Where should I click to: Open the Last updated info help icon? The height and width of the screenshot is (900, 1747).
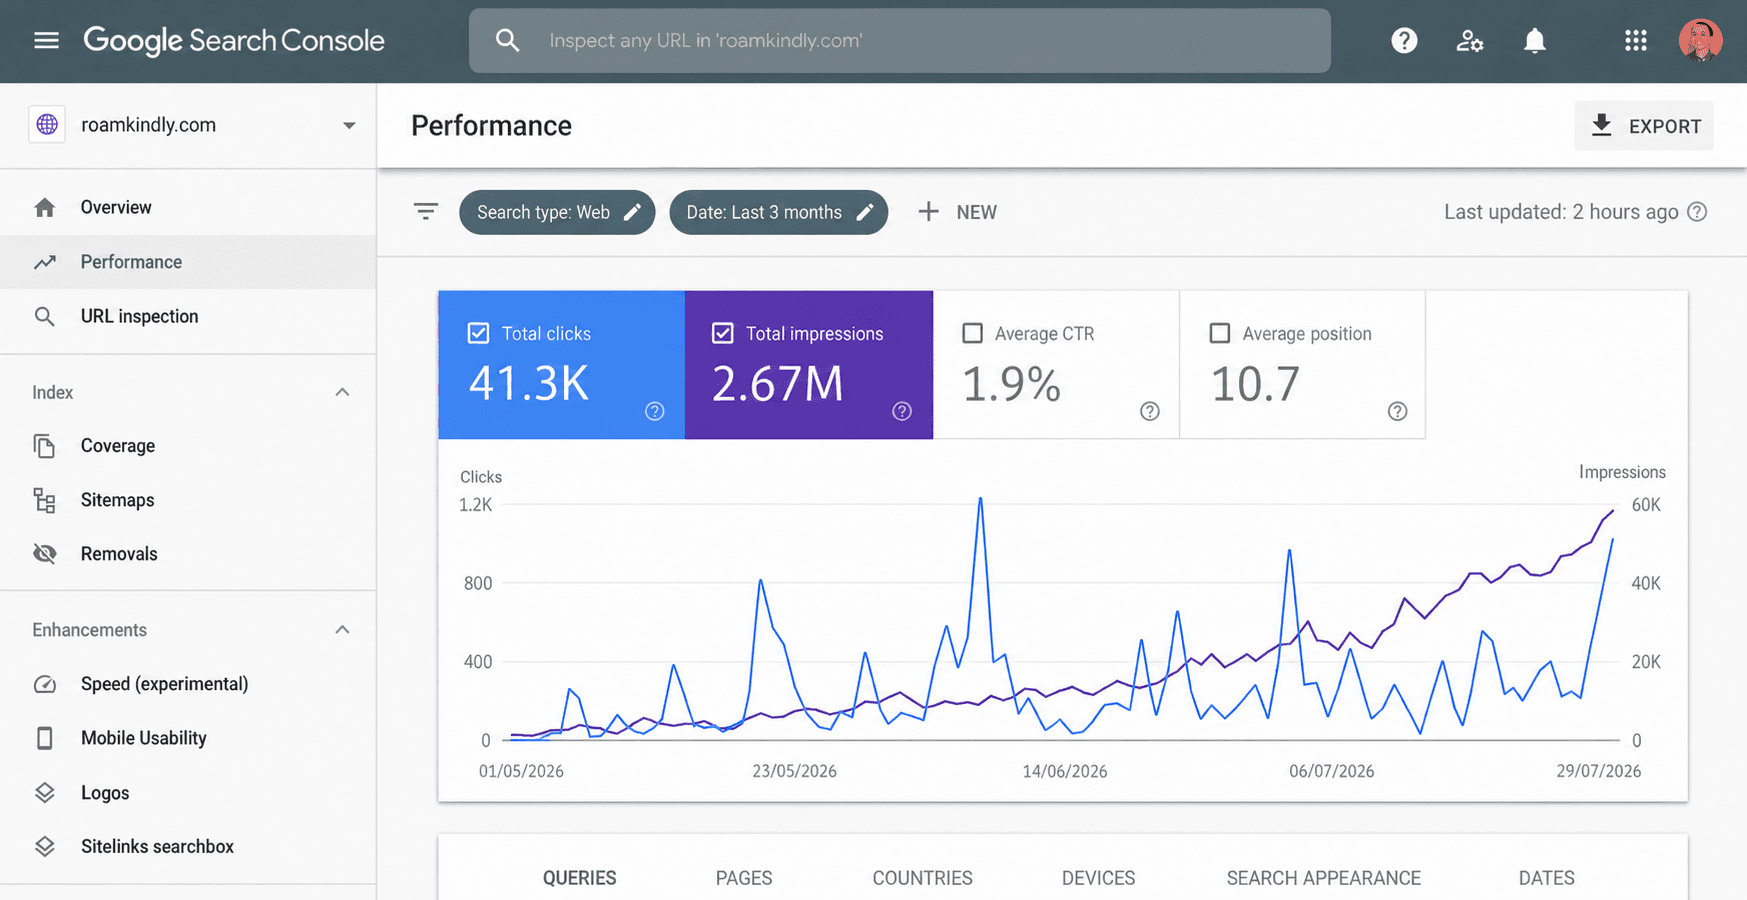click(x=1697, y=212)
